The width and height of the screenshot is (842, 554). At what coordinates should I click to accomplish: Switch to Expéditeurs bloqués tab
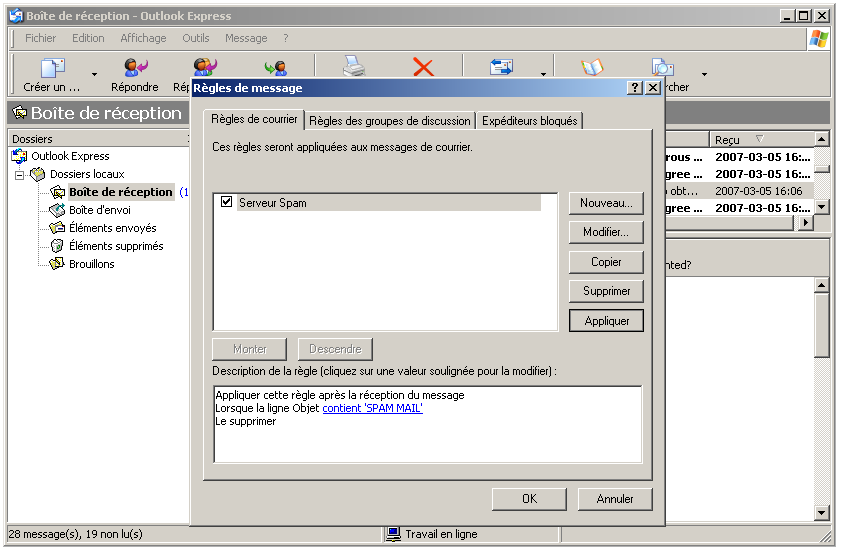tap(529, 121)
